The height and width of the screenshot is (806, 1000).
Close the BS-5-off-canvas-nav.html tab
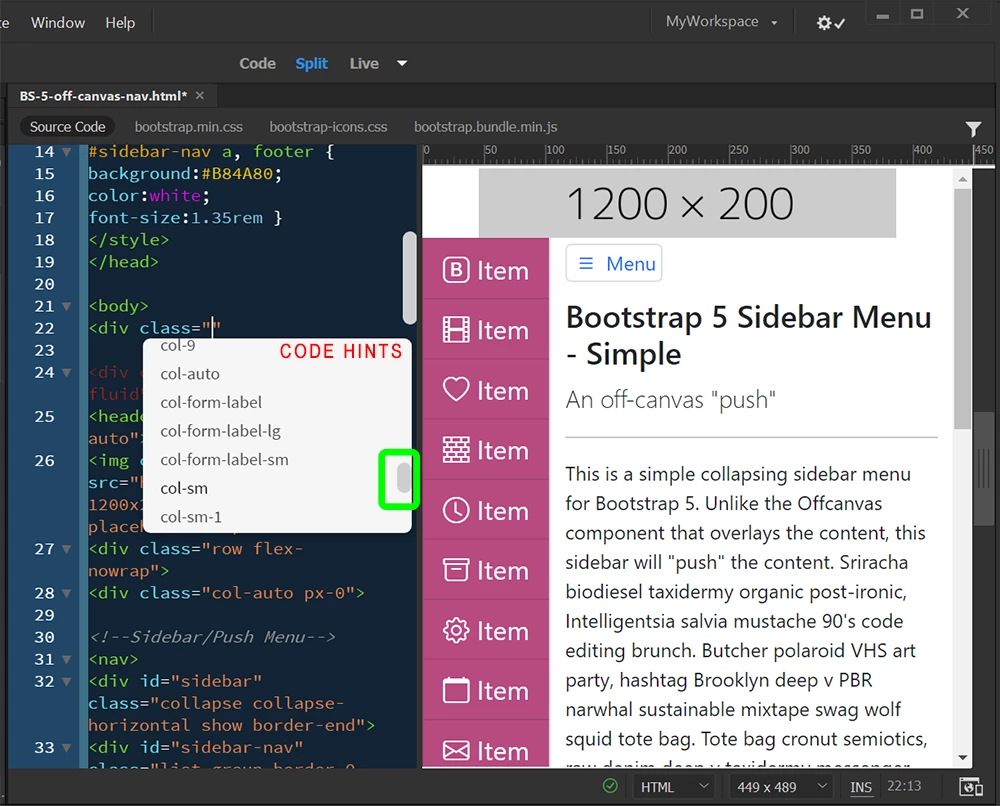coord(200,96)
